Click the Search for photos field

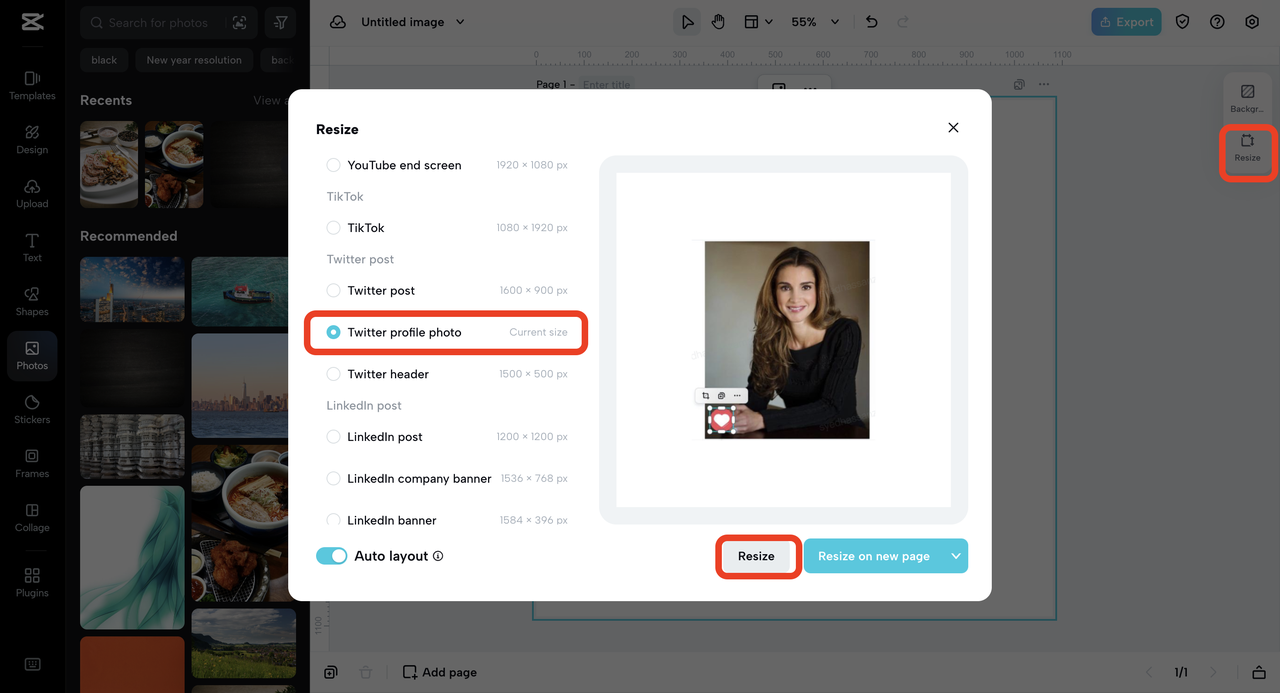(158, 22)
